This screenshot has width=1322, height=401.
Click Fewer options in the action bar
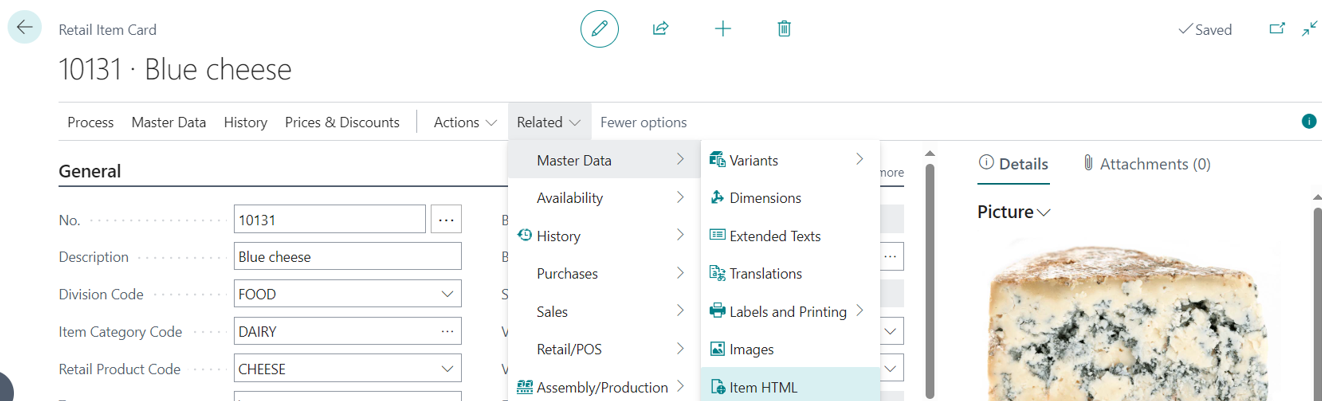[643, 122]
